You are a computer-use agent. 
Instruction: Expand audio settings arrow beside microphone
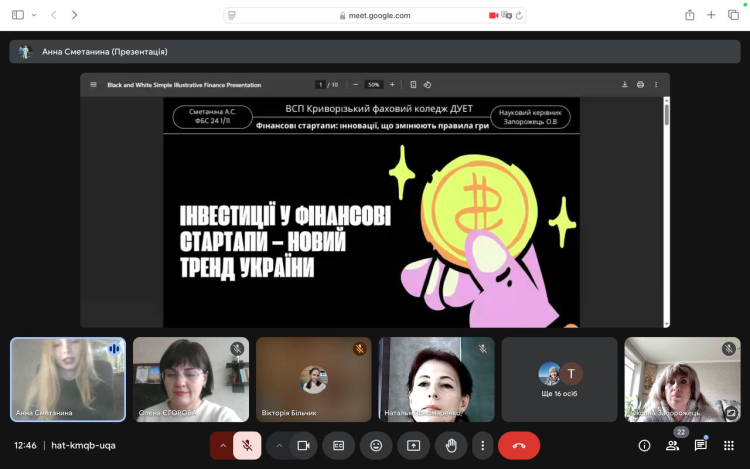222,445
